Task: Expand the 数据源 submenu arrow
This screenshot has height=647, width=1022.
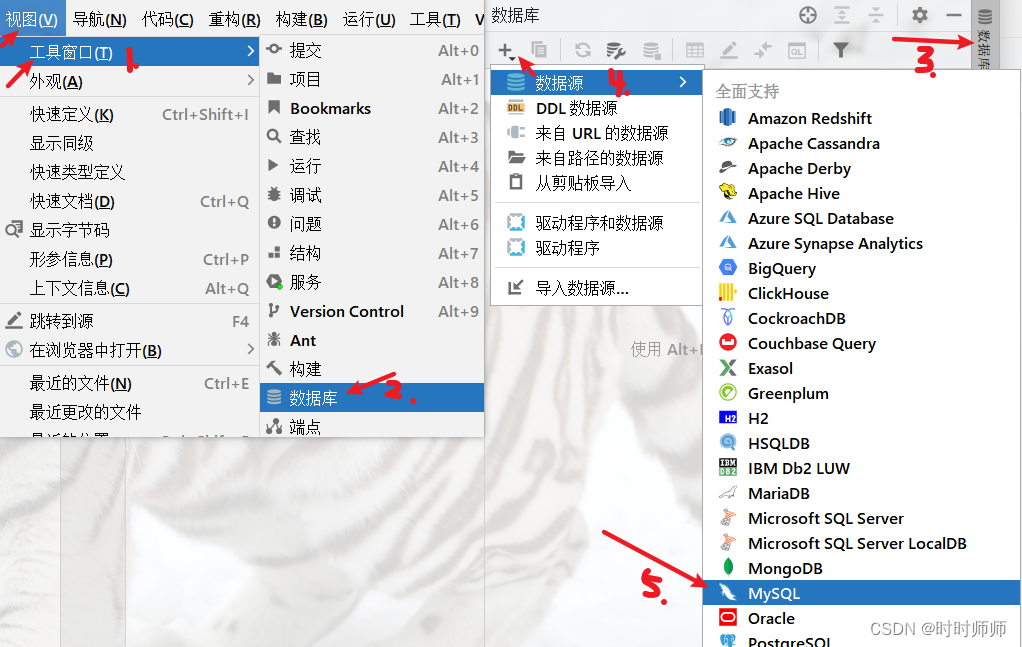Action: [x=682, y=82]
